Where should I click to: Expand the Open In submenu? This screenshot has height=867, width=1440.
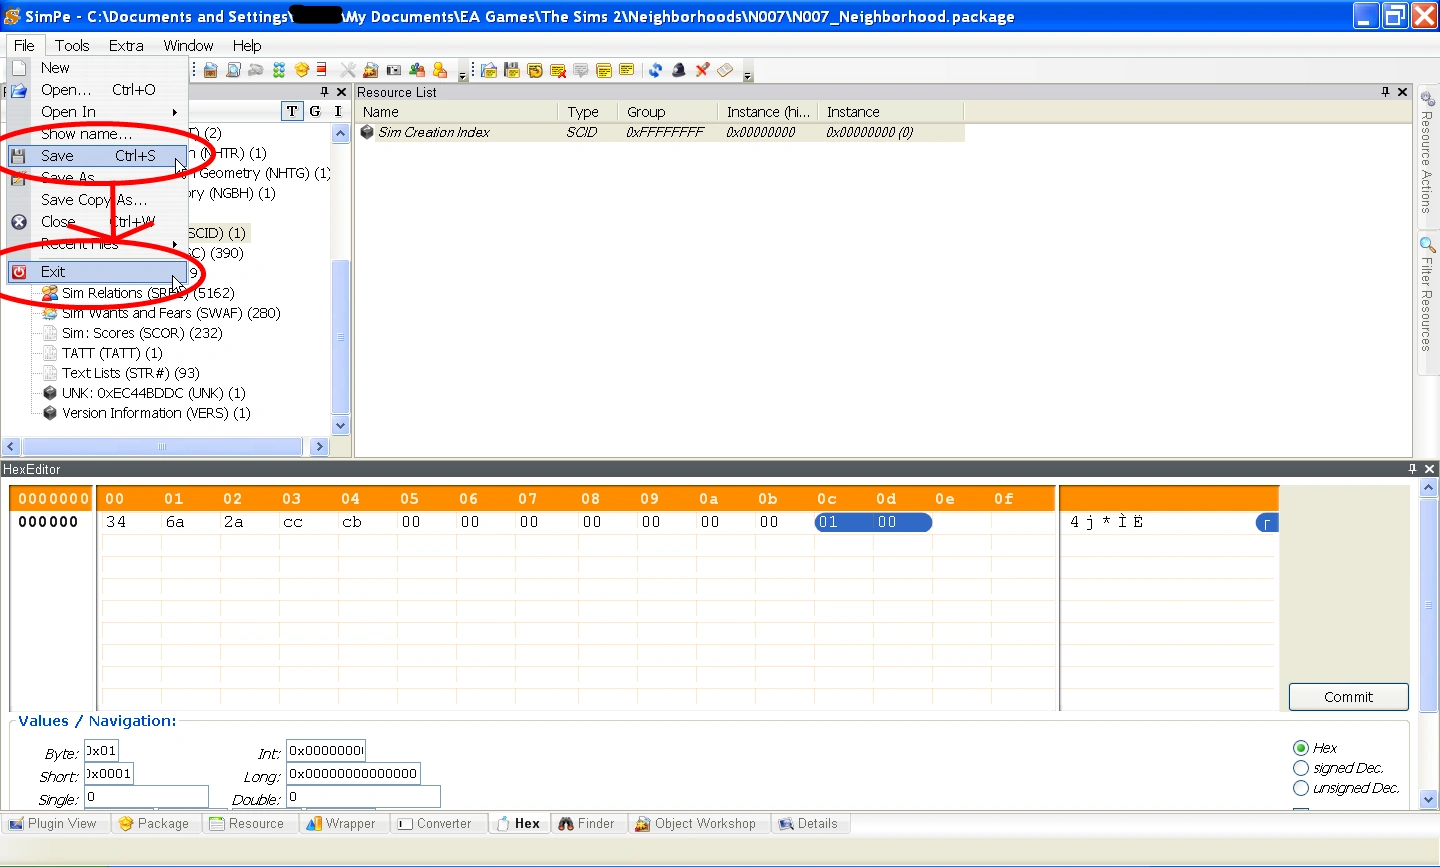point(97,112)
